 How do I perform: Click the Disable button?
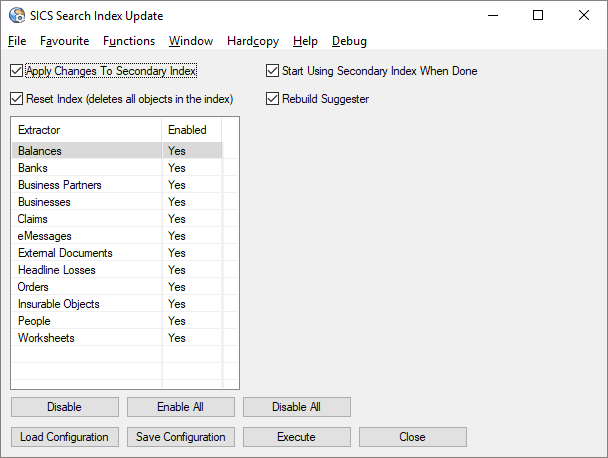65,407
